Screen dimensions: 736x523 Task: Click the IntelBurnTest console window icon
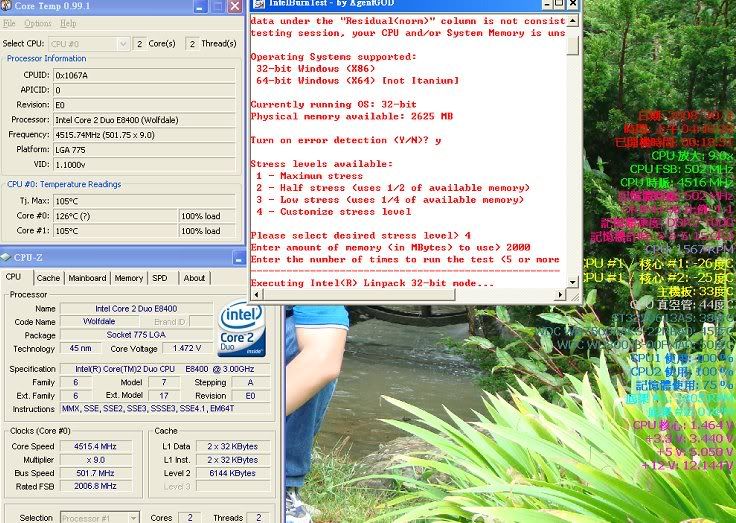(256, 4)
